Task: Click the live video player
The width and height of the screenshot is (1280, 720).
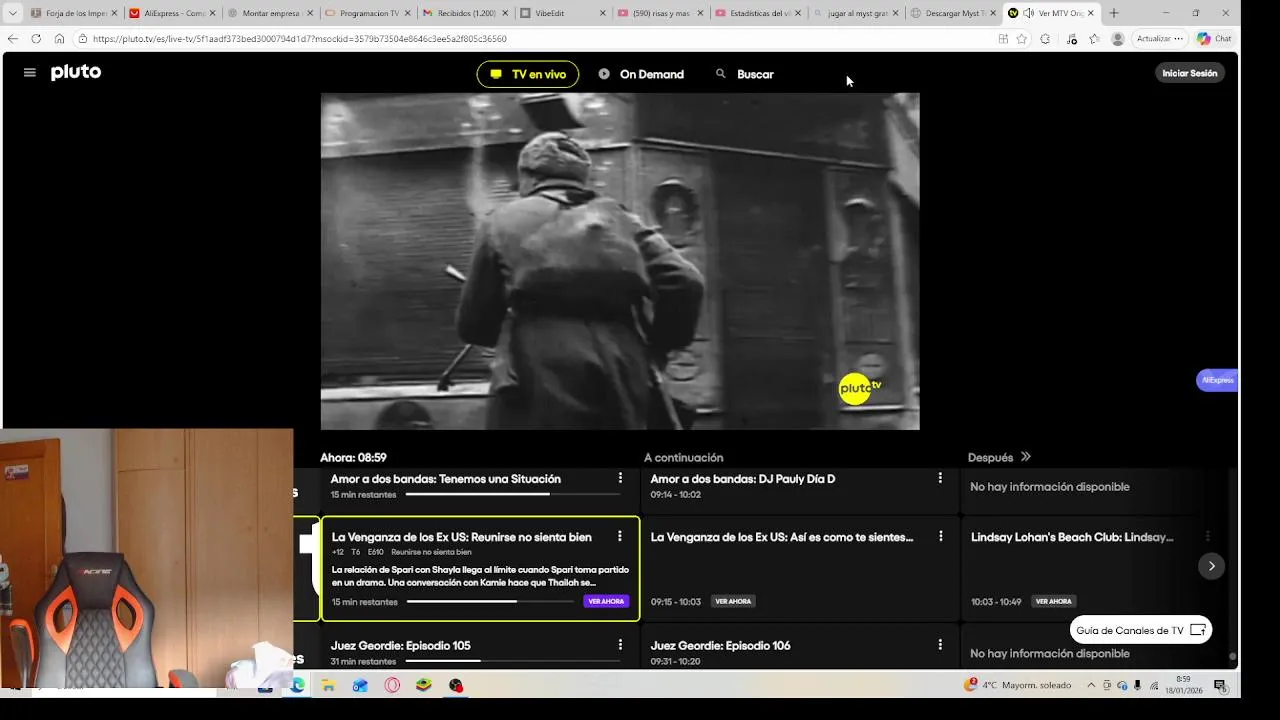Action: click(x=620, y=261)
